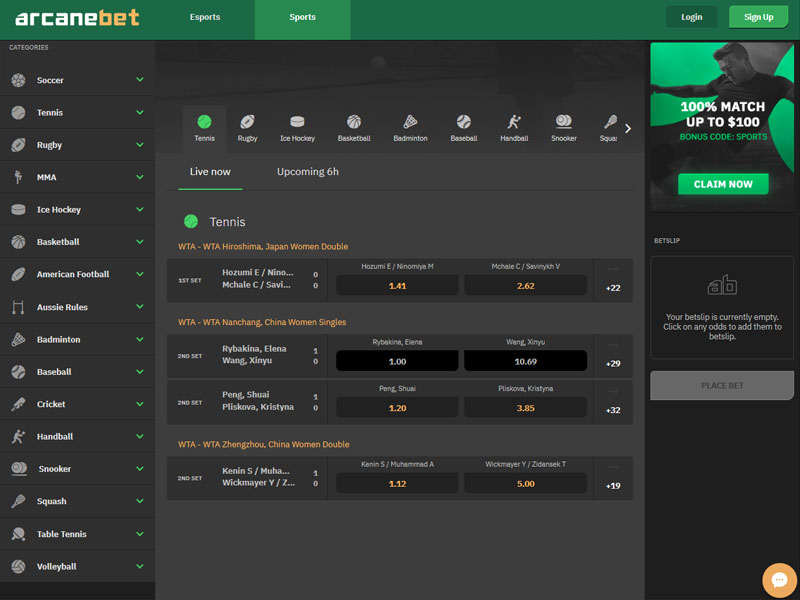Screen dimensions: 800x600
Task: Click the Sign Up button
Action: pyautogui.click(x=759, y=17)
